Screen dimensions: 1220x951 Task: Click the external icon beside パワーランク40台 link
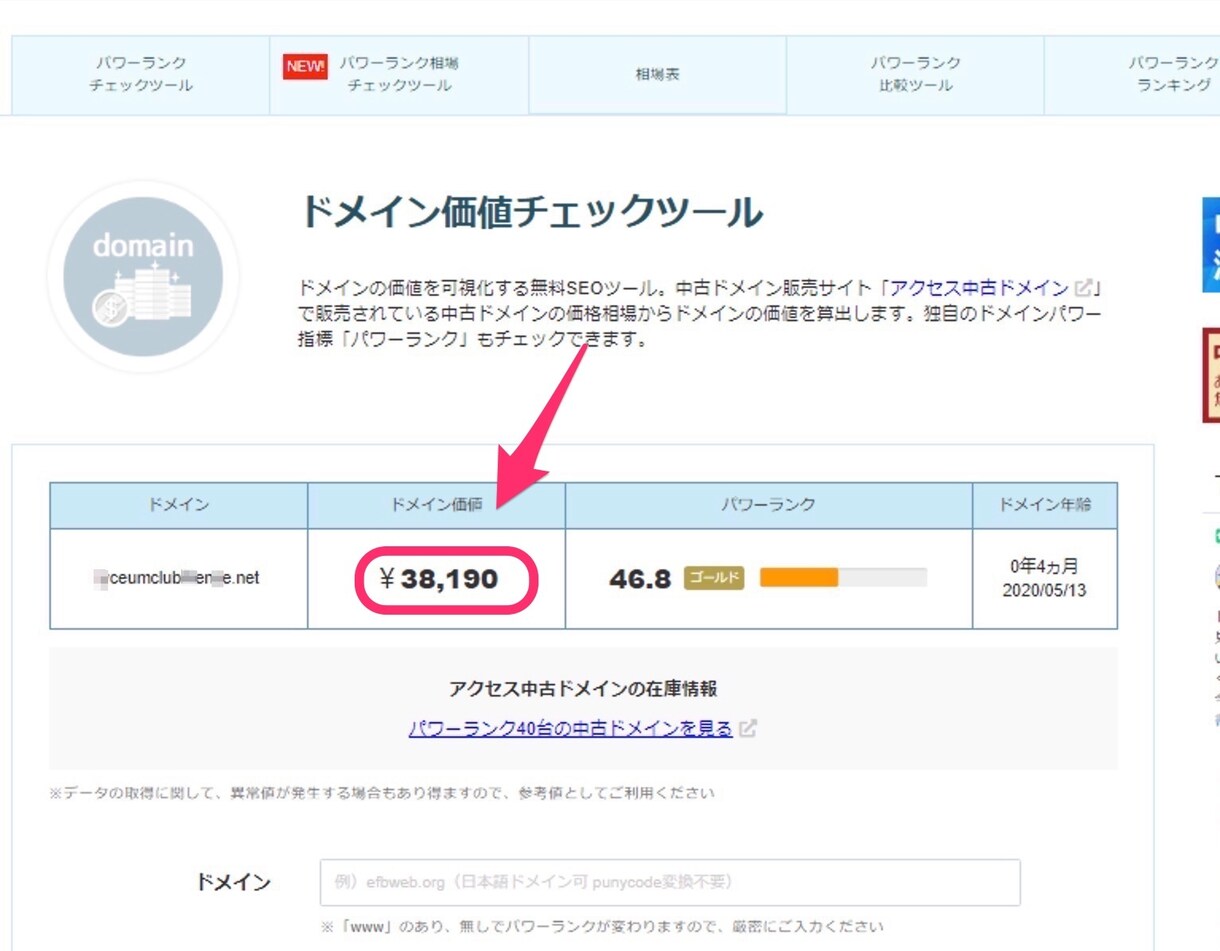click(x=748, y=728)
